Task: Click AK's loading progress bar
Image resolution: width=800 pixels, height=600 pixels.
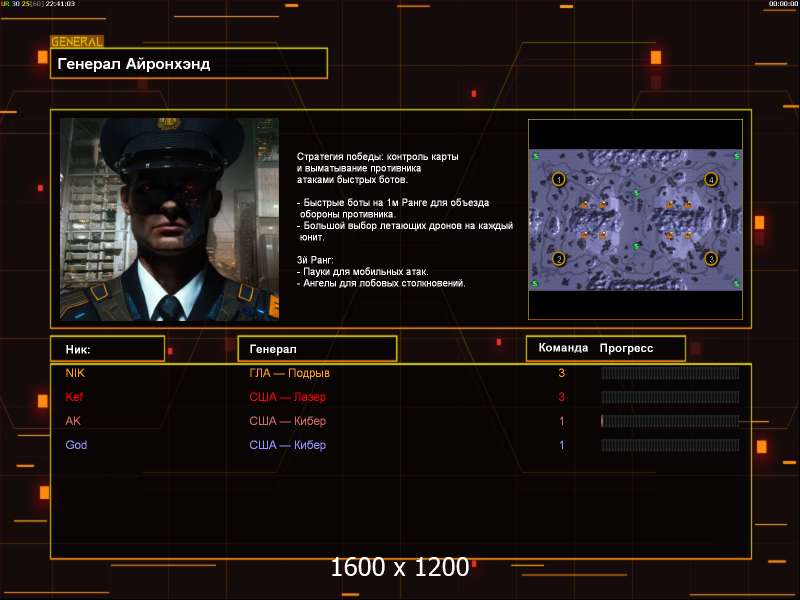Action: click(x=670, y=421)
